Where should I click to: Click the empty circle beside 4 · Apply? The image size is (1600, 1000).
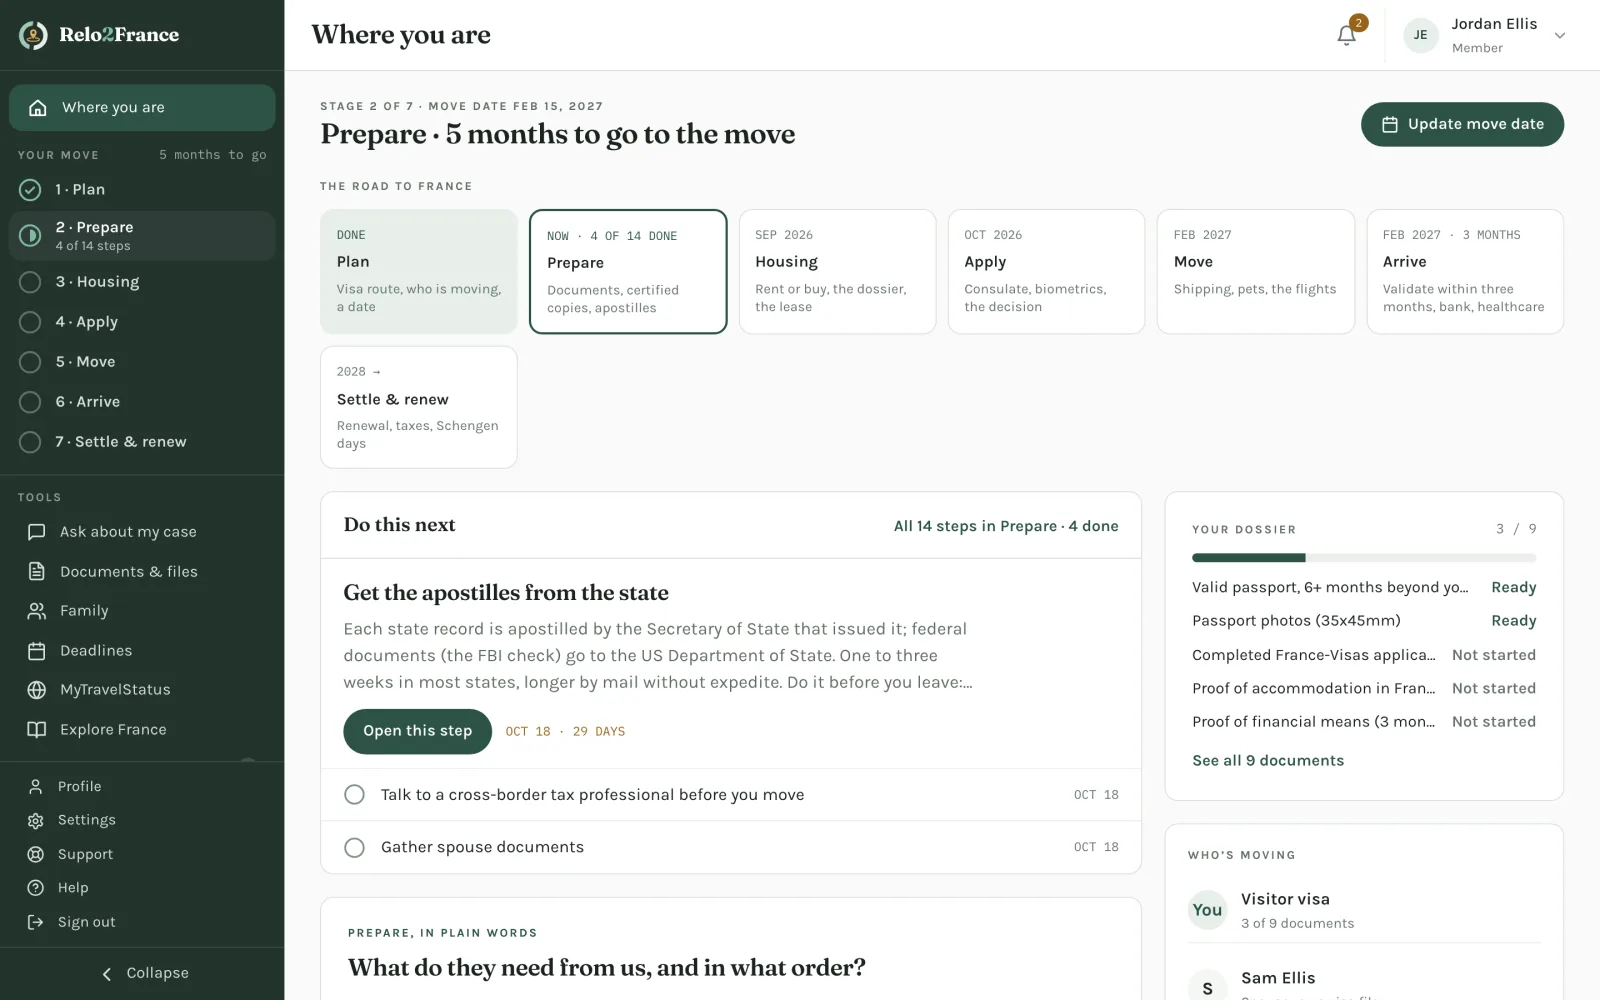click(x=31, y=322)
